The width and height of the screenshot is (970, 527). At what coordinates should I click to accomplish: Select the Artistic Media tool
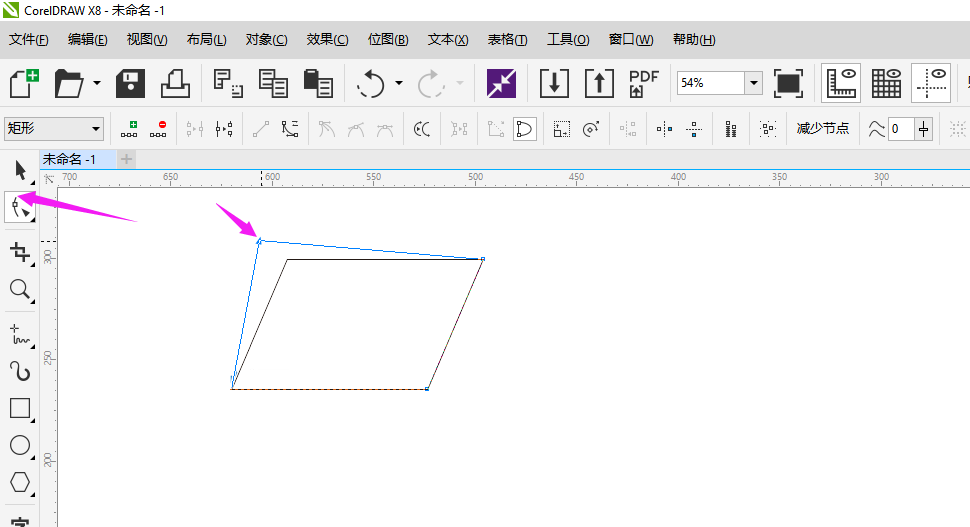[20, 372]
